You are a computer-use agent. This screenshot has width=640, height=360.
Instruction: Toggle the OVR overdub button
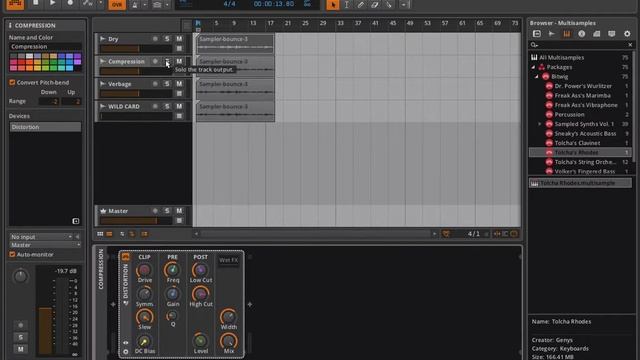click(x=117, y=4)
